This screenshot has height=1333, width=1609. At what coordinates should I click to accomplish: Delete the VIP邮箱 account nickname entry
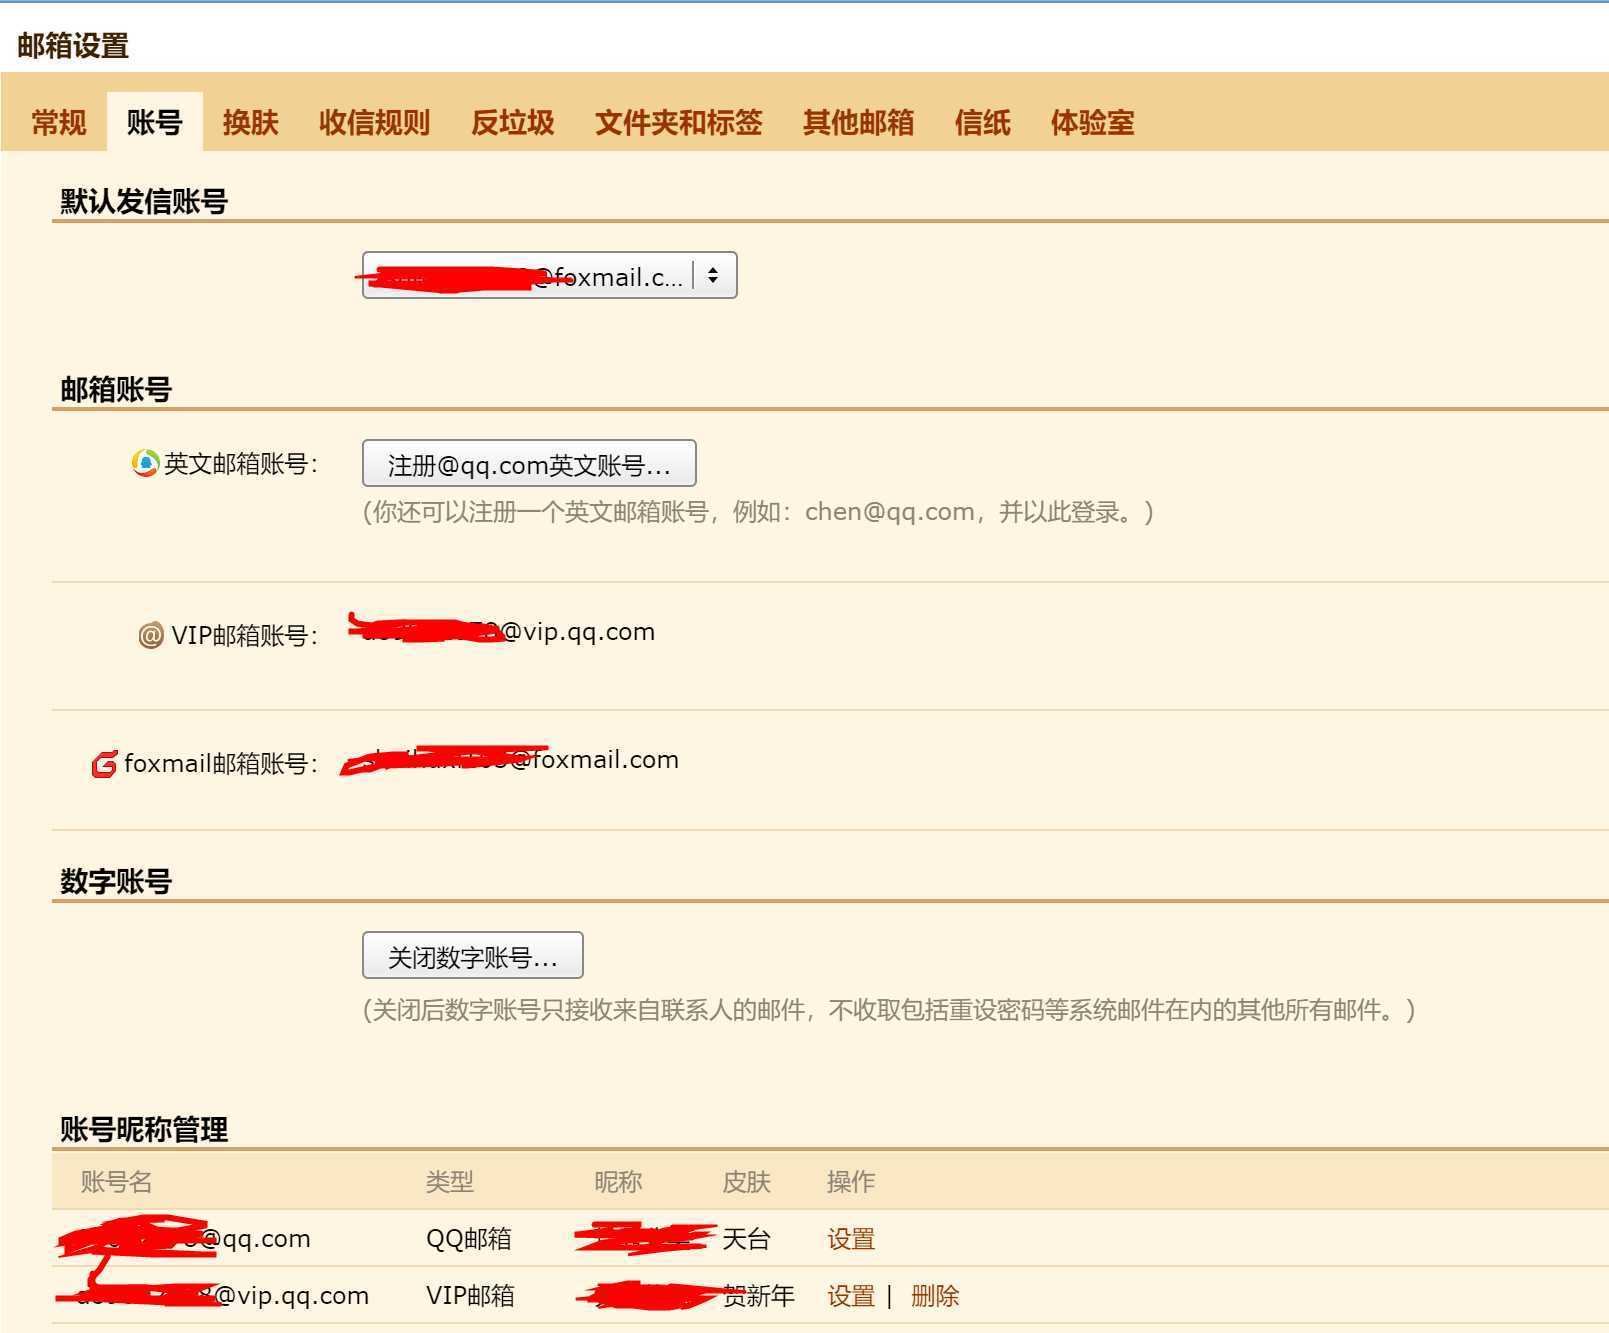pos(935,1295)
